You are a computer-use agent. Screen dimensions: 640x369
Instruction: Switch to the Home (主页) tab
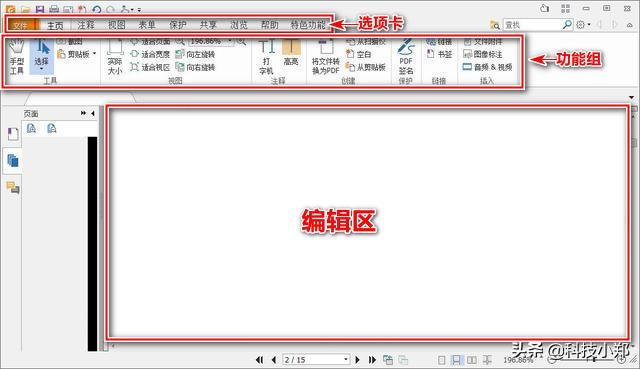click(55, 25)
